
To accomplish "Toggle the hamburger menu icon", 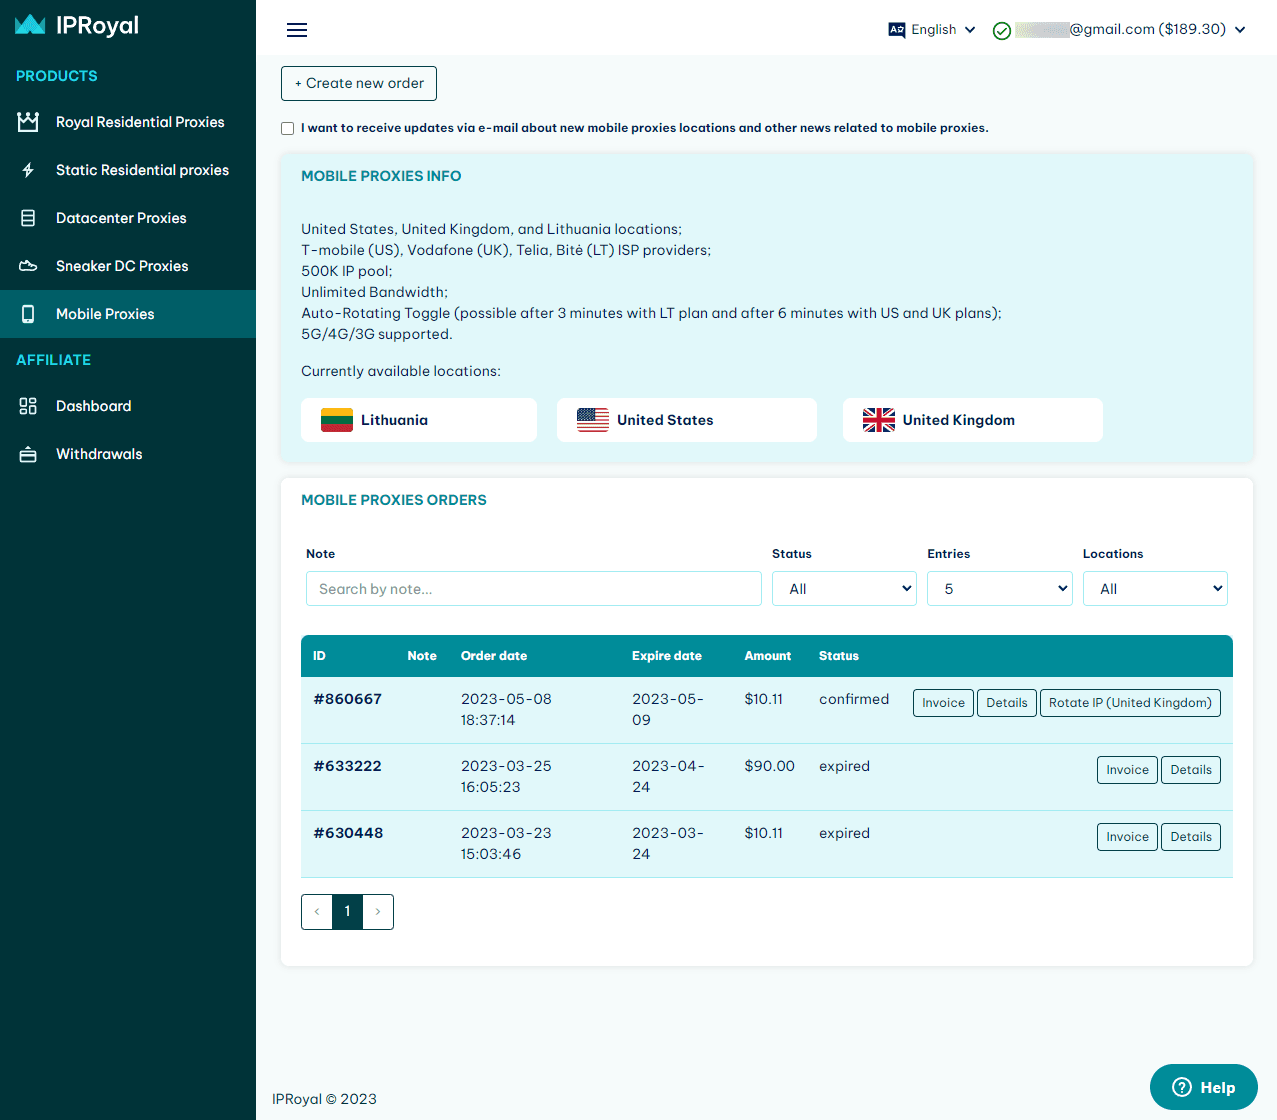I will point(297,30).
